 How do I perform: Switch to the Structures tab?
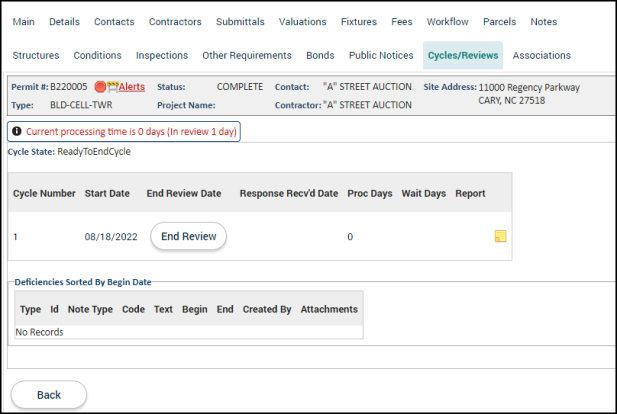point(36,55)
